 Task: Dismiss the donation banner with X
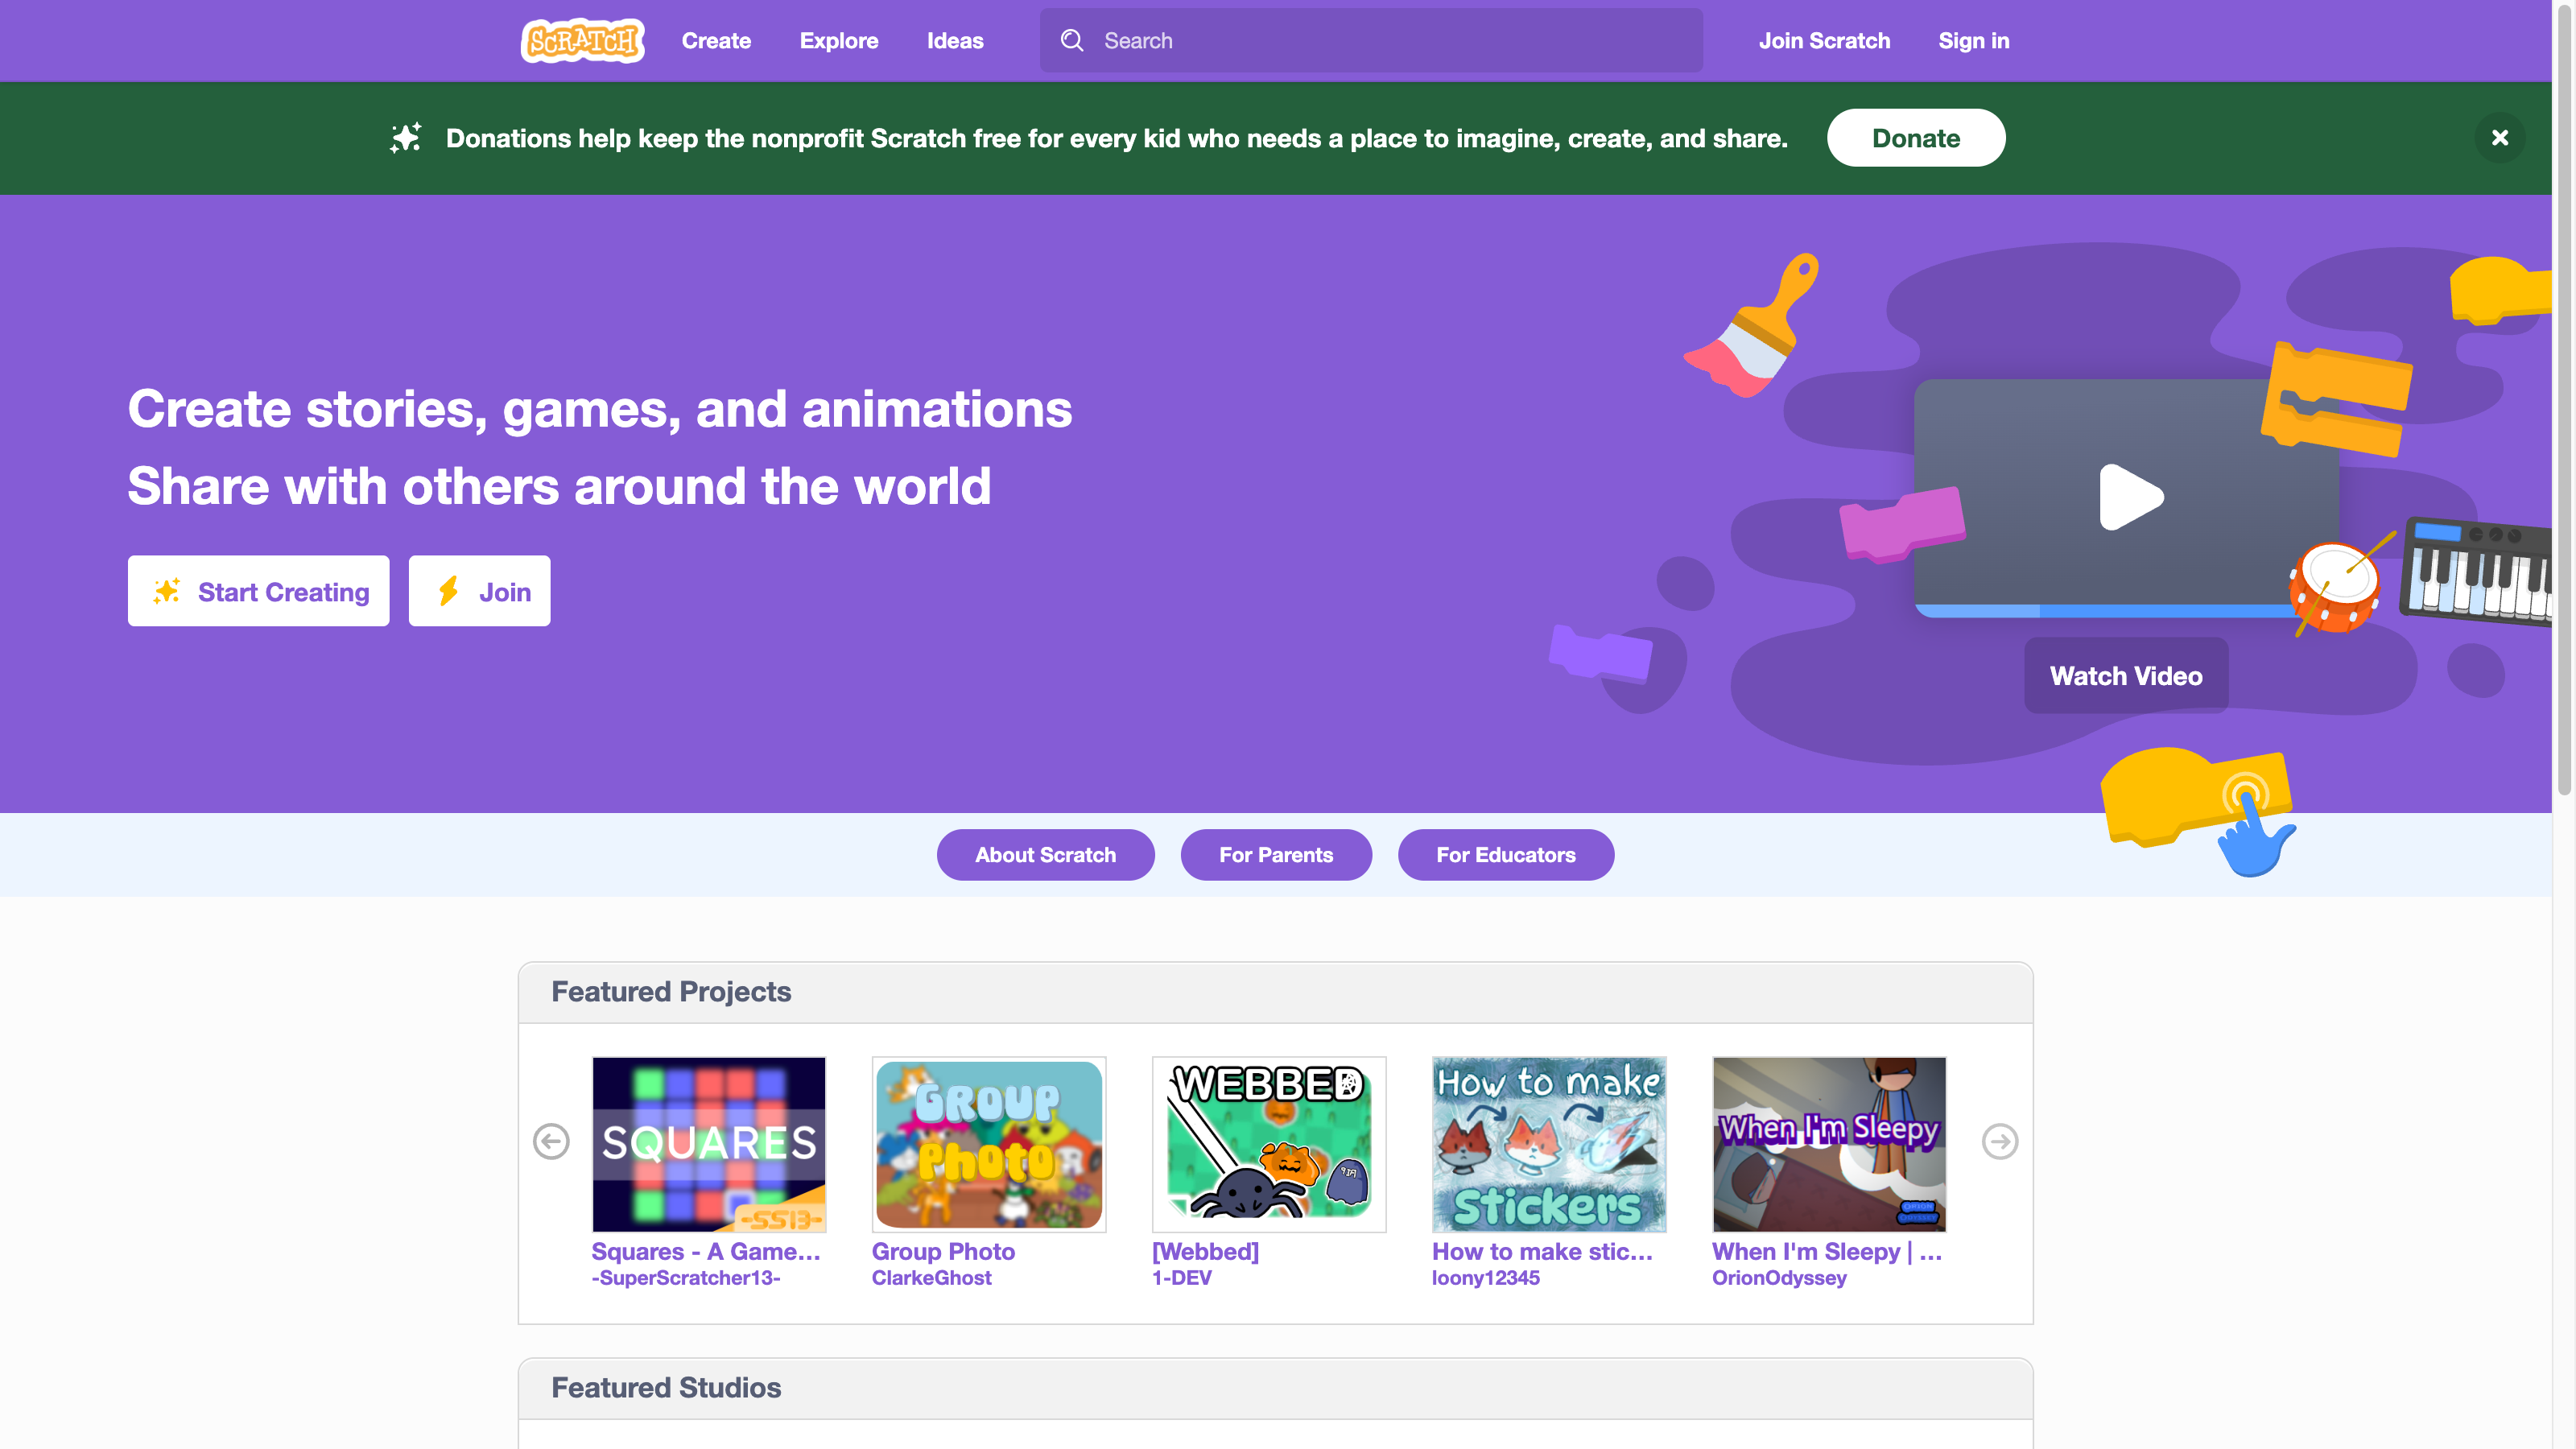[x=2499, y=138]
